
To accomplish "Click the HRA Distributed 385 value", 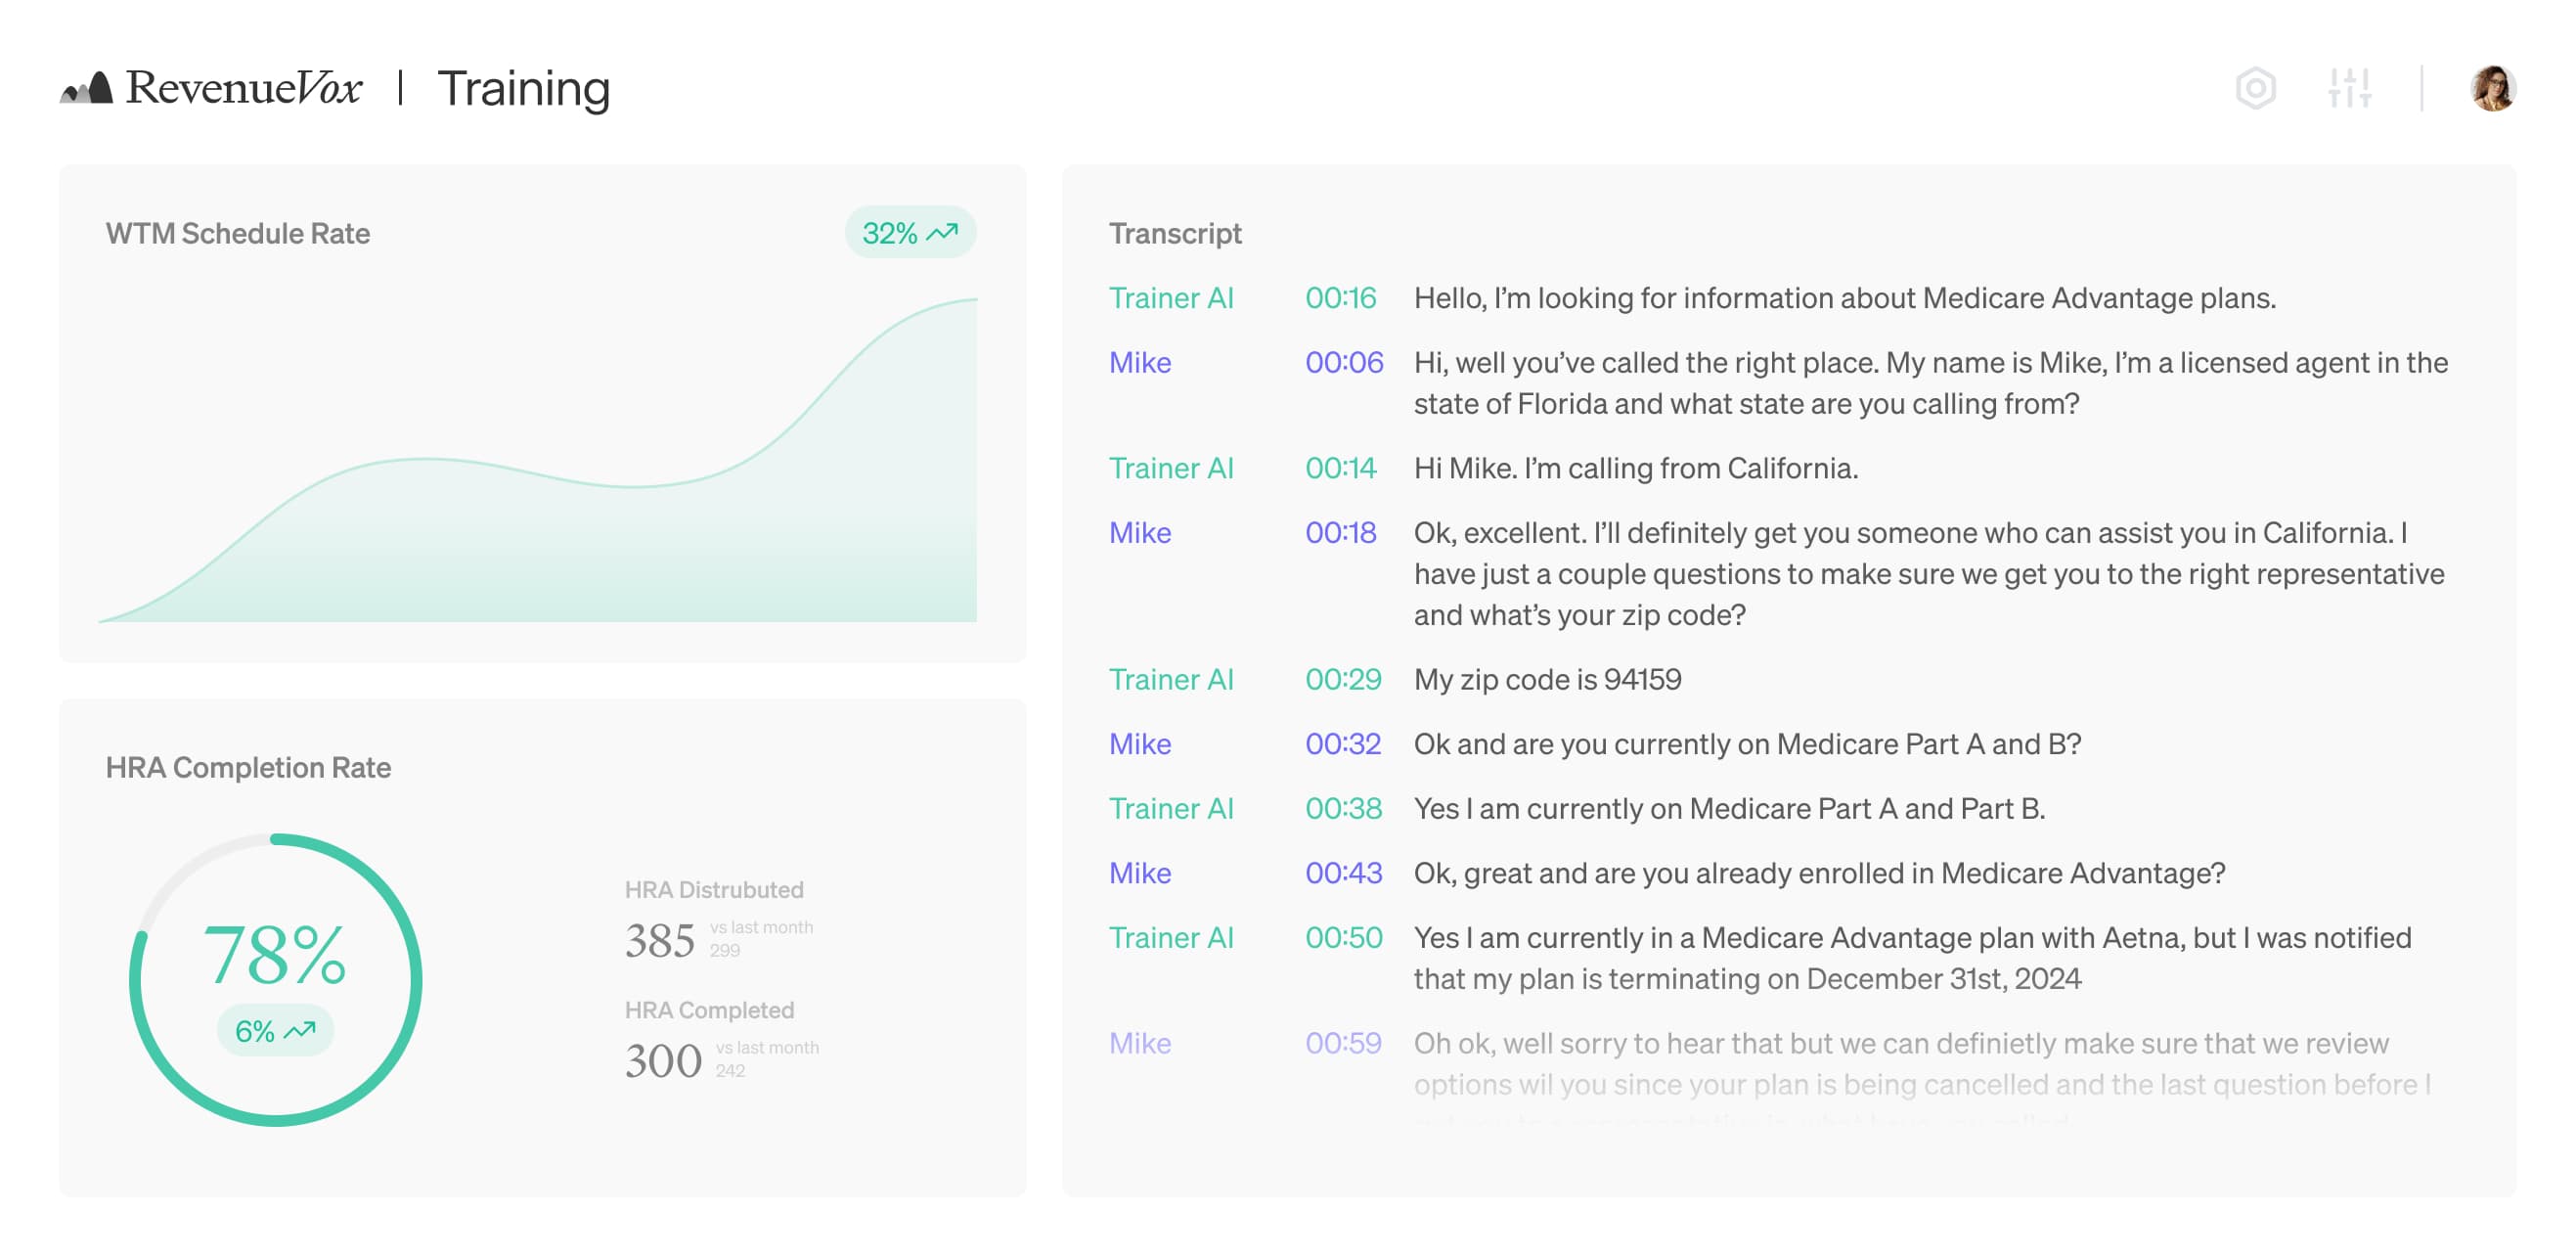I will pyautogui.click(x=661, y=938).
